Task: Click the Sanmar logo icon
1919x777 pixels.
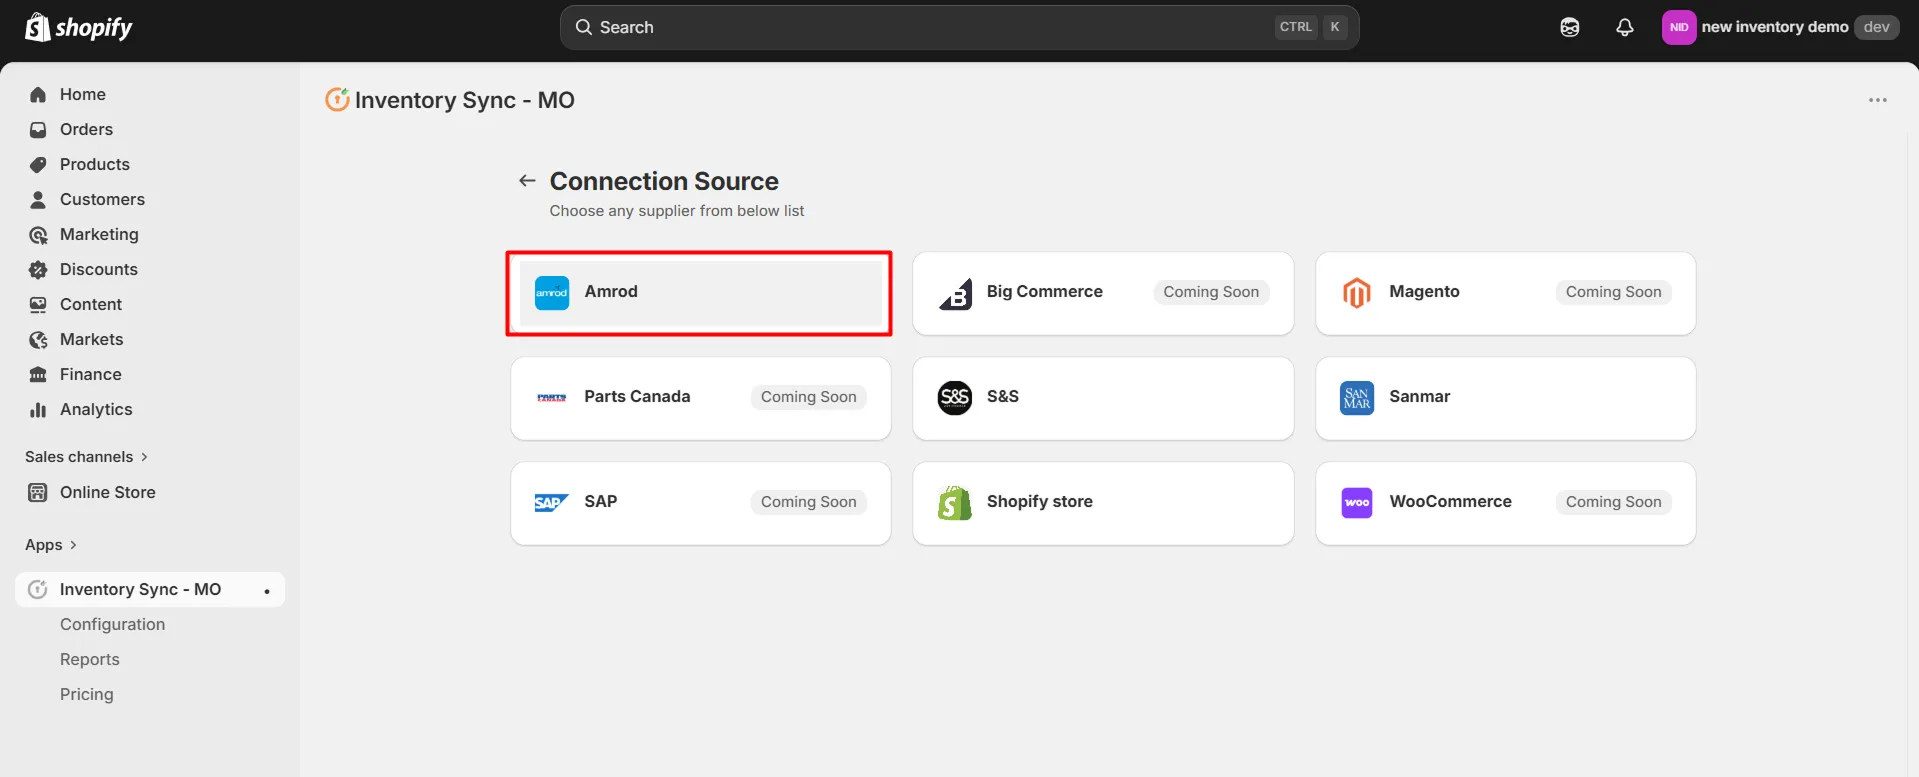Action: 1357,398
